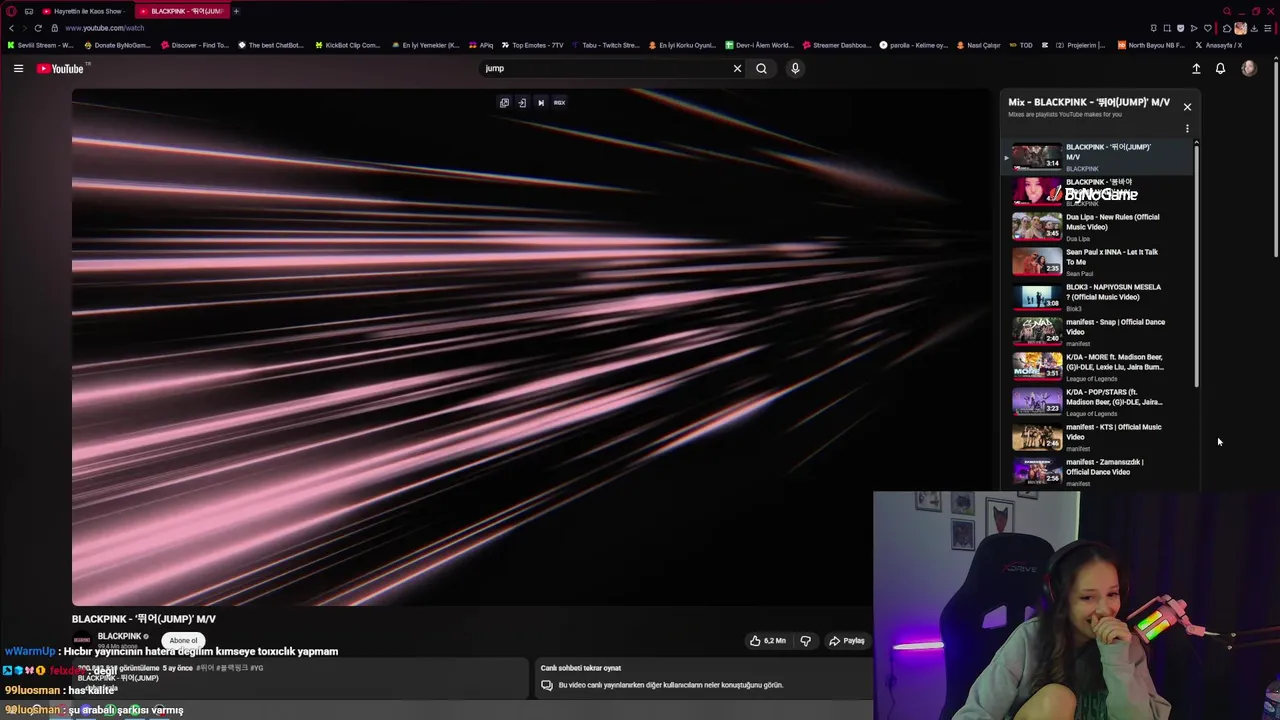Open 'Top Emotes - 7TV' bookmark
1280x720 pixels.
coord(532,45)
